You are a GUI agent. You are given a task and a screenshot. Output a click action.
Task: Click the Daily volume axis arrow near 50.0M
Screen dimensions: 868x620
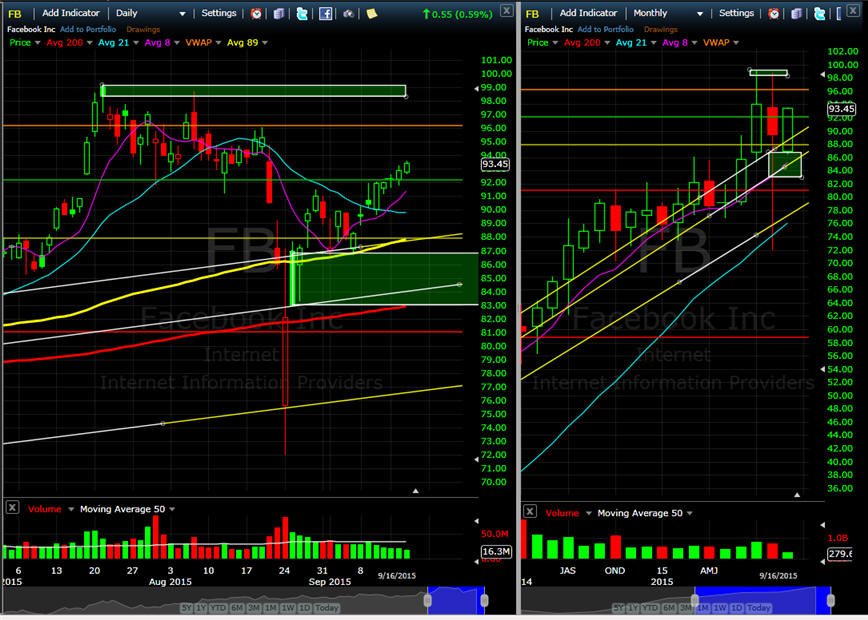pyautogui.click(x=477, y=521)
